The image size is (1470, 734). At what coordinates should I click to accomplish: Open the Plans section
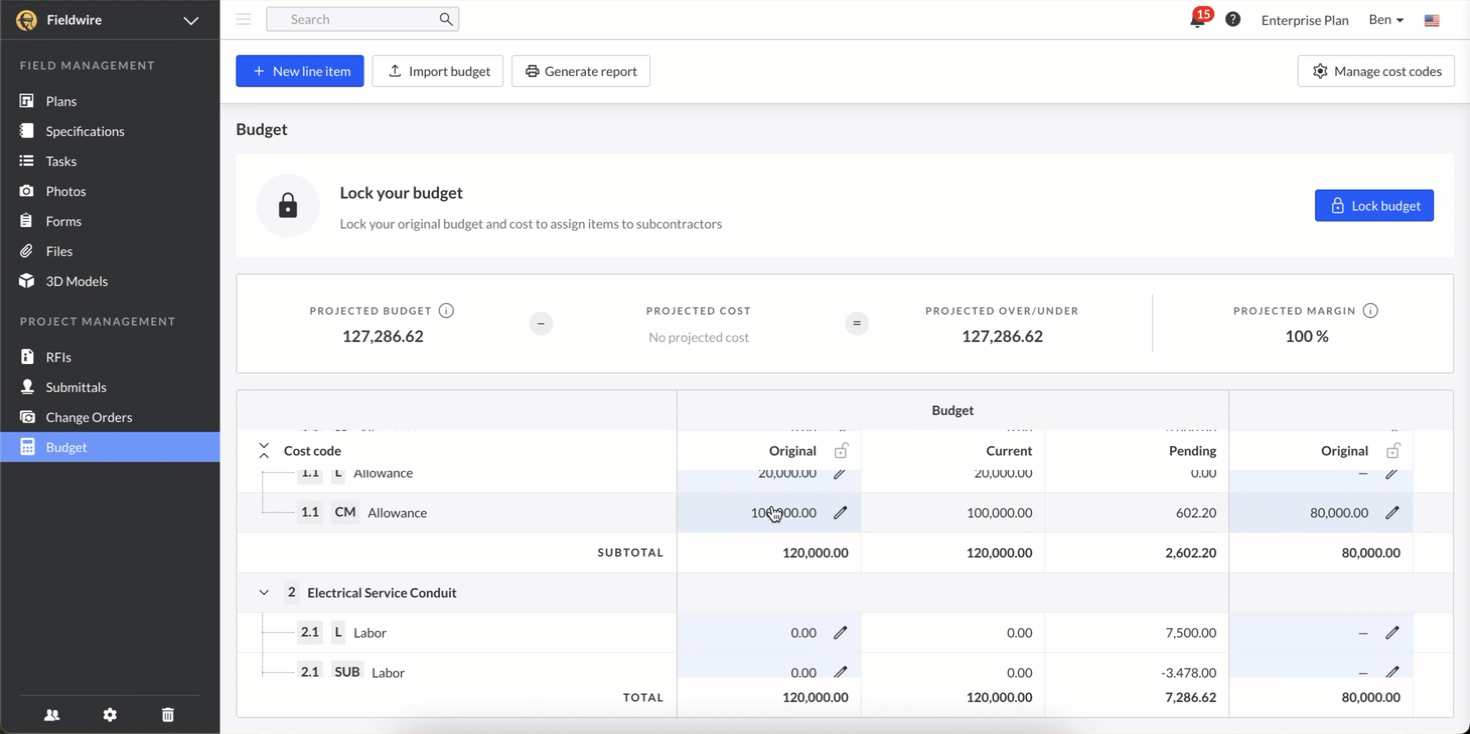(61, 101)
